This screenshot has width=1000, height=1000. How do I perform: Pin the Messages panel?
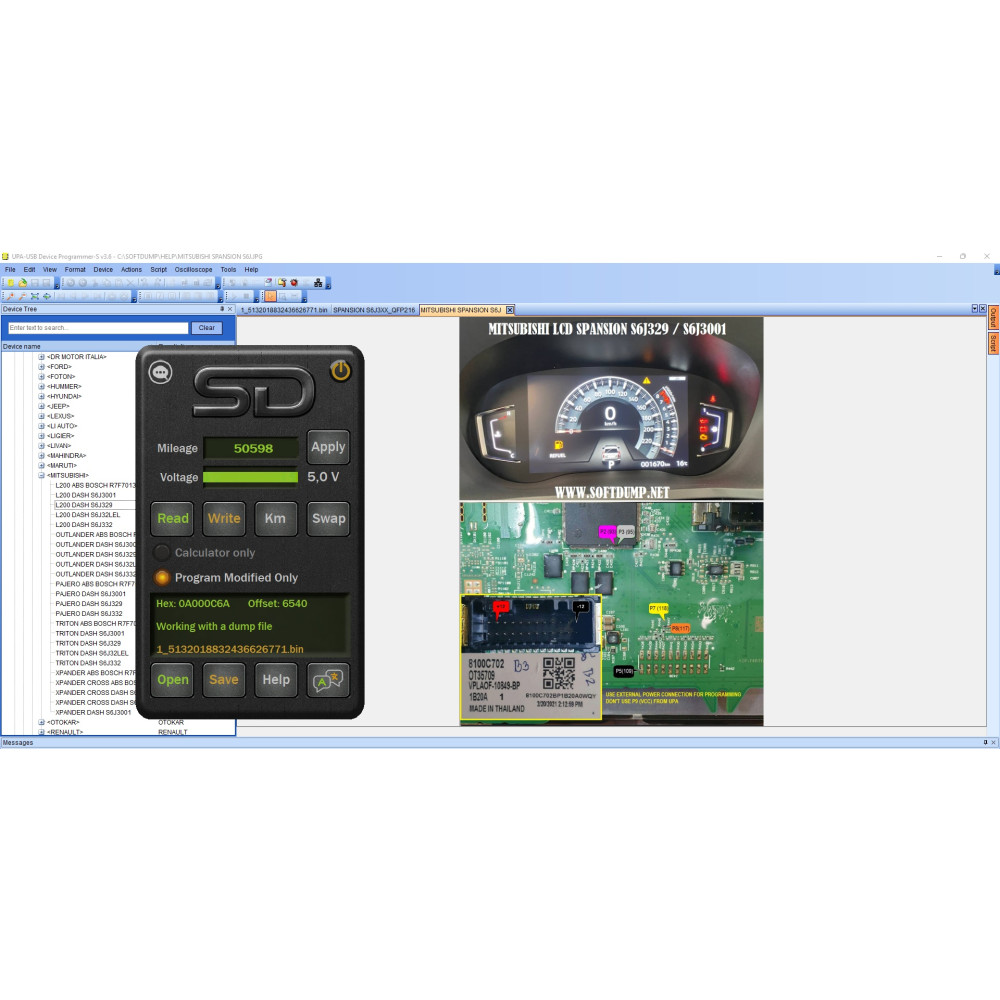click(x=985, y=742)
